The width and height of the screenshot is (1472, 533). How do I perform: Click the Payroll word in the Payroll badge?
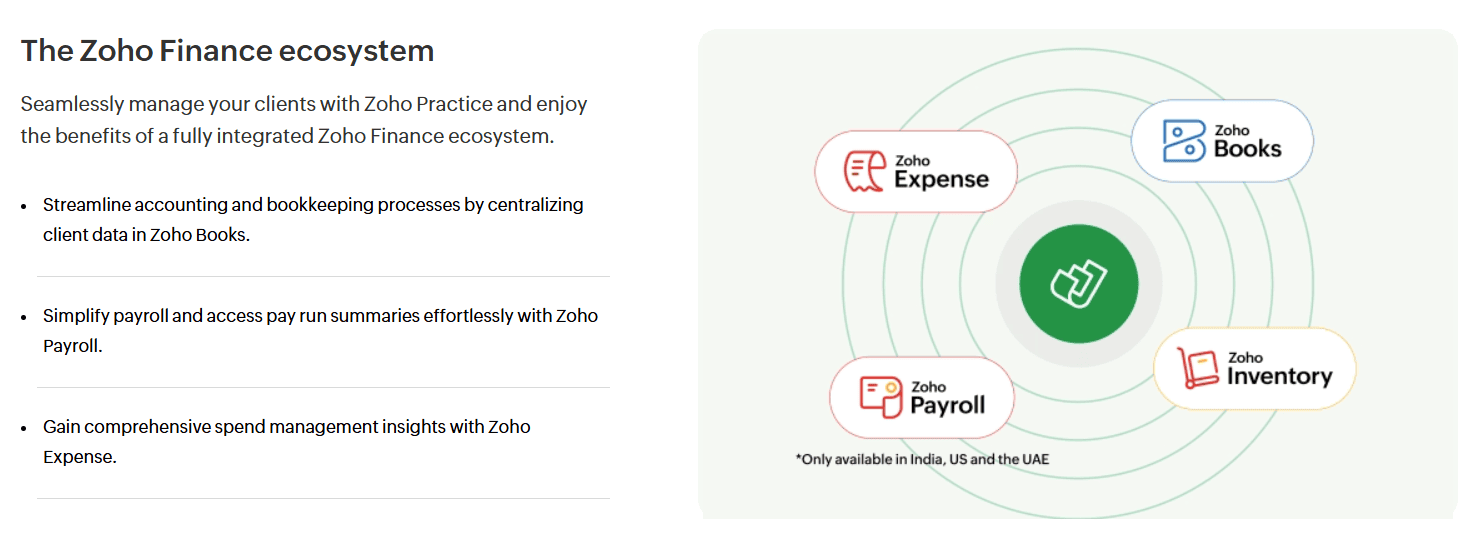(x=947, y=405)
